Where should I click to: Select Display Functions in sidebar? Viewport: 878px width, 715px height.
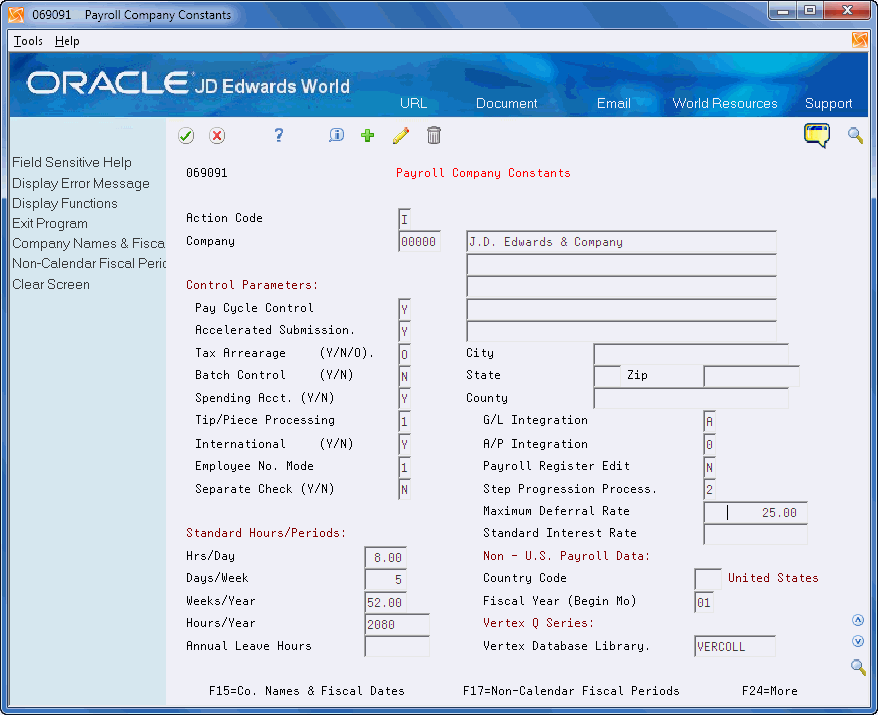pos(64,203)
